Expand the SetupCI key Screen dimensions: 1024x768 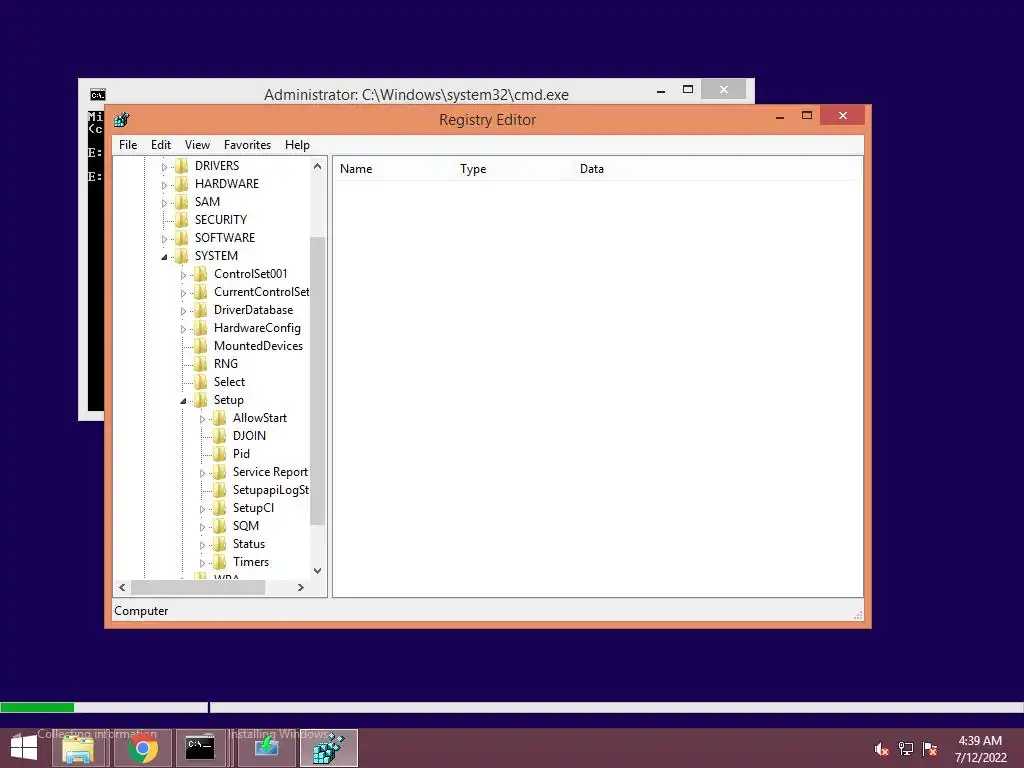tap(202, 509)
